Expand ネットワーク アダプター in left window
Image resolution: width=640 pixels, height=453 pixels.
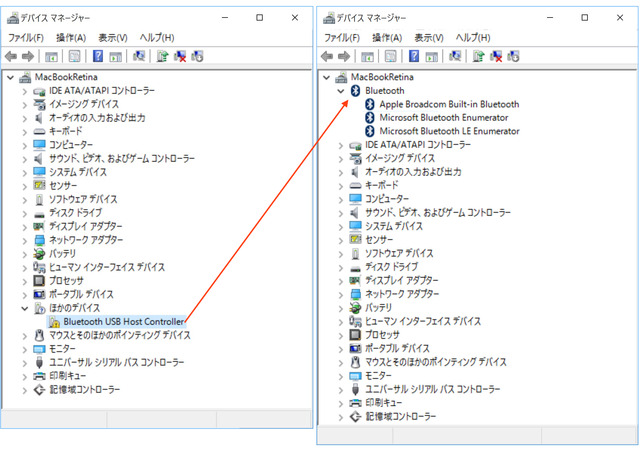point(25,240)
